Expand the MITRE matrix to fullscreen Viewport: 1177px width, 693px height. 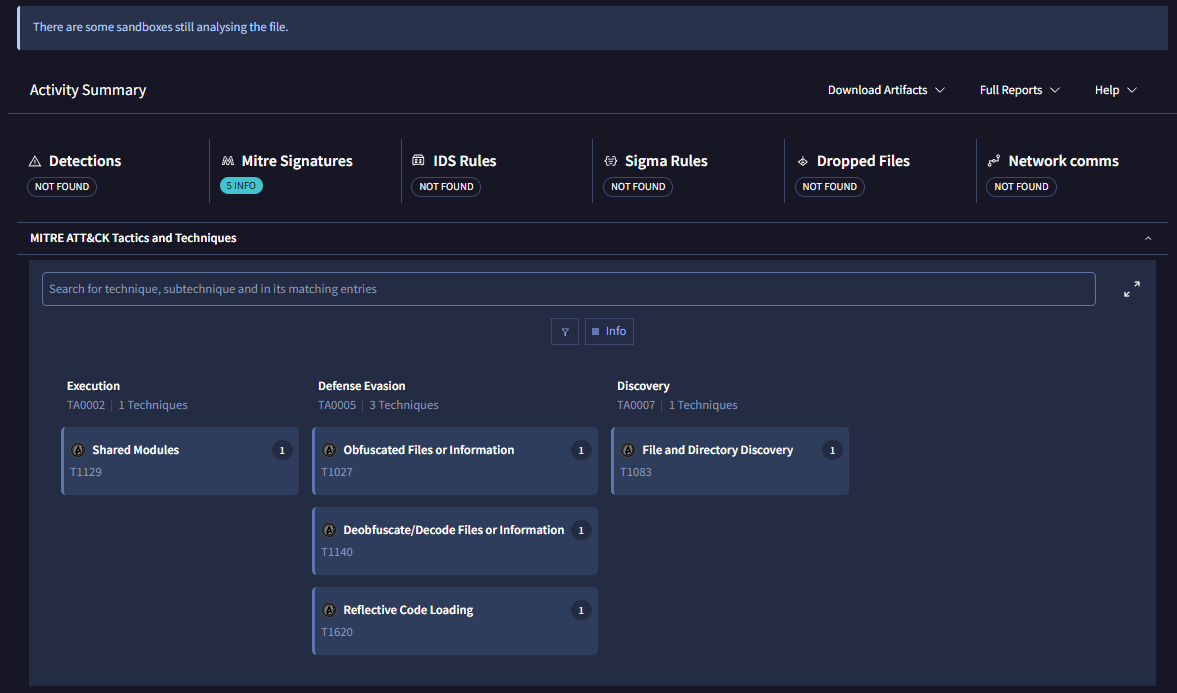click(1131, 289)
